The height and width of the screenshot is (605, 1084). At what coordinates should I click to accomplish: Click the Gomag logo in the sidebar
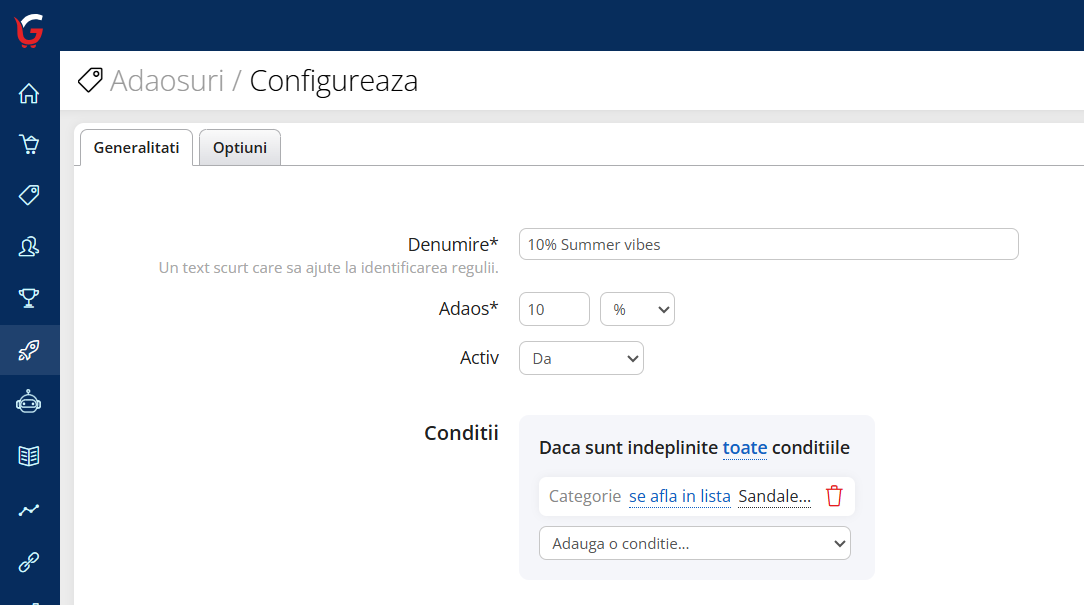(29, 30)
